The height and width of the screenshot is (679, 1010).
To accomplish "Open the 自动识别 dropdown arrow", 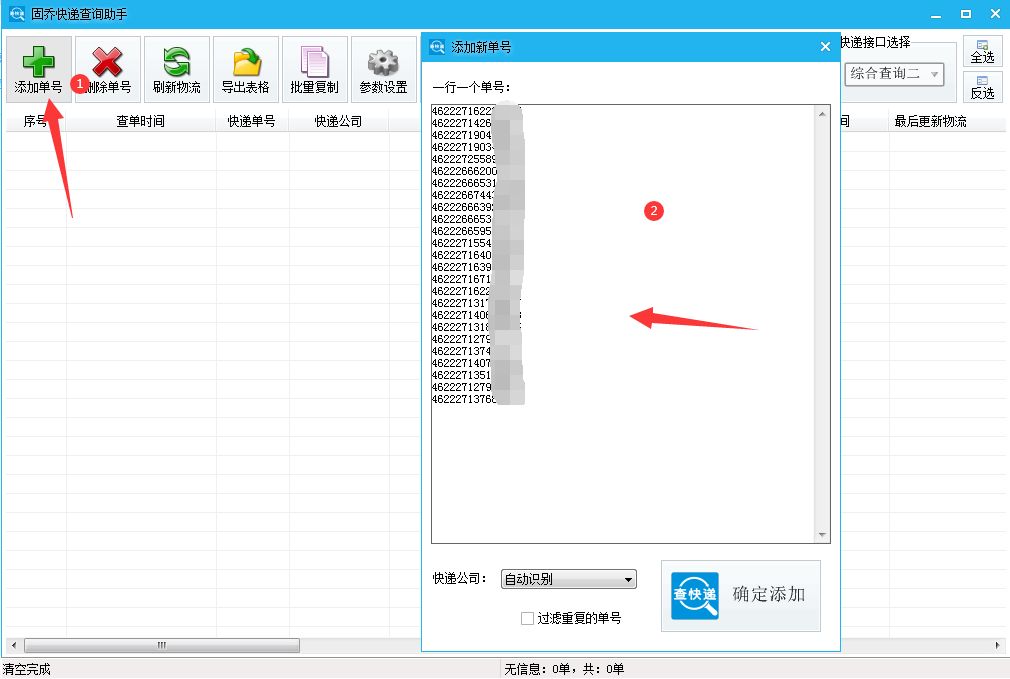I will [629, 579].
